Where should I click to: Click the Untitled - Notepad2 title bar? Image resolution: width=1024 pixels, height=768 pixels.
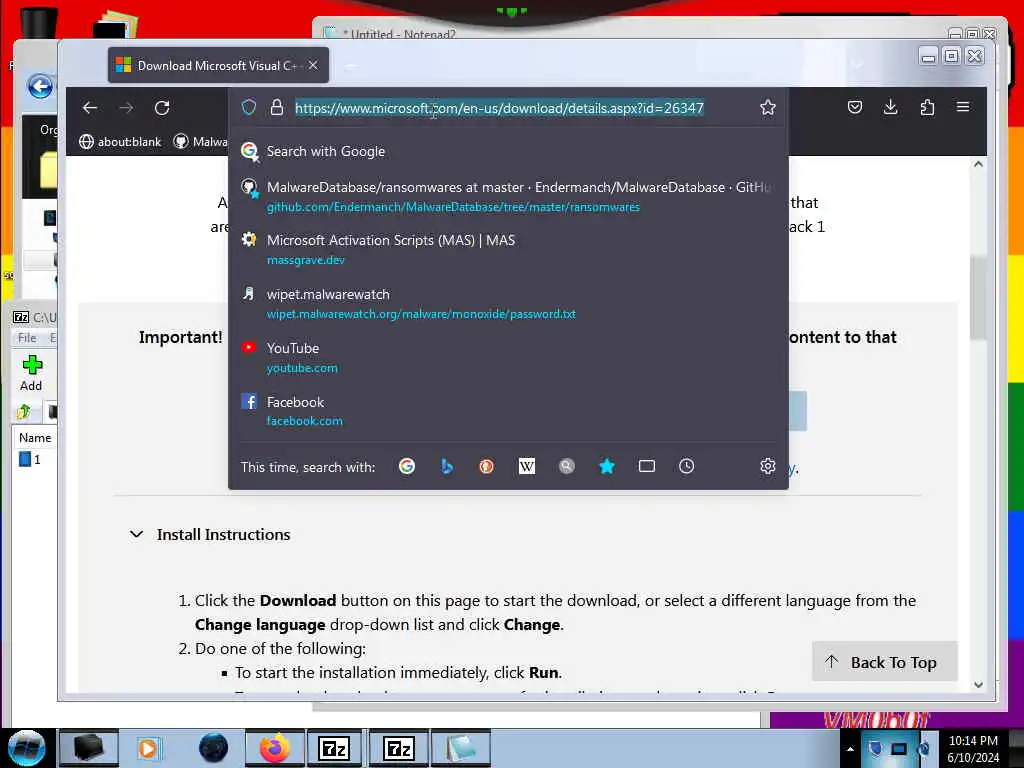pos(627,31)
